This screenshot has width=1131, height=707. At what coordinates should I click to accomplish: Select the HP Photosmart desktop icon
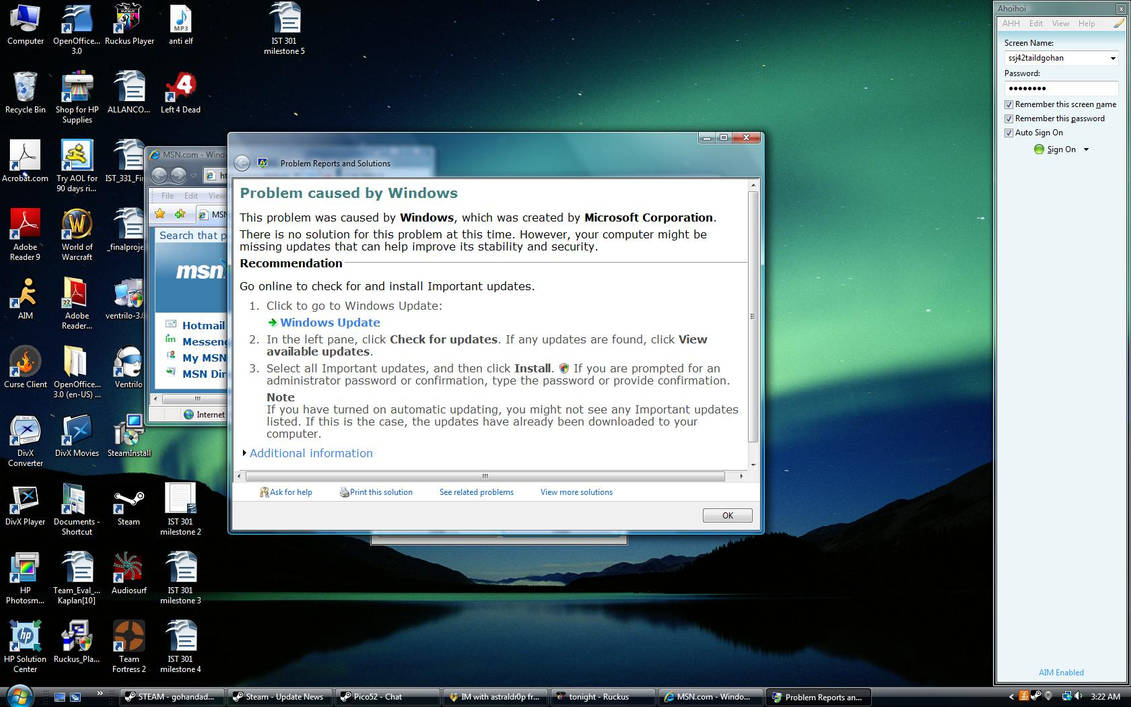pyautogui.click(x=25, y=578)
